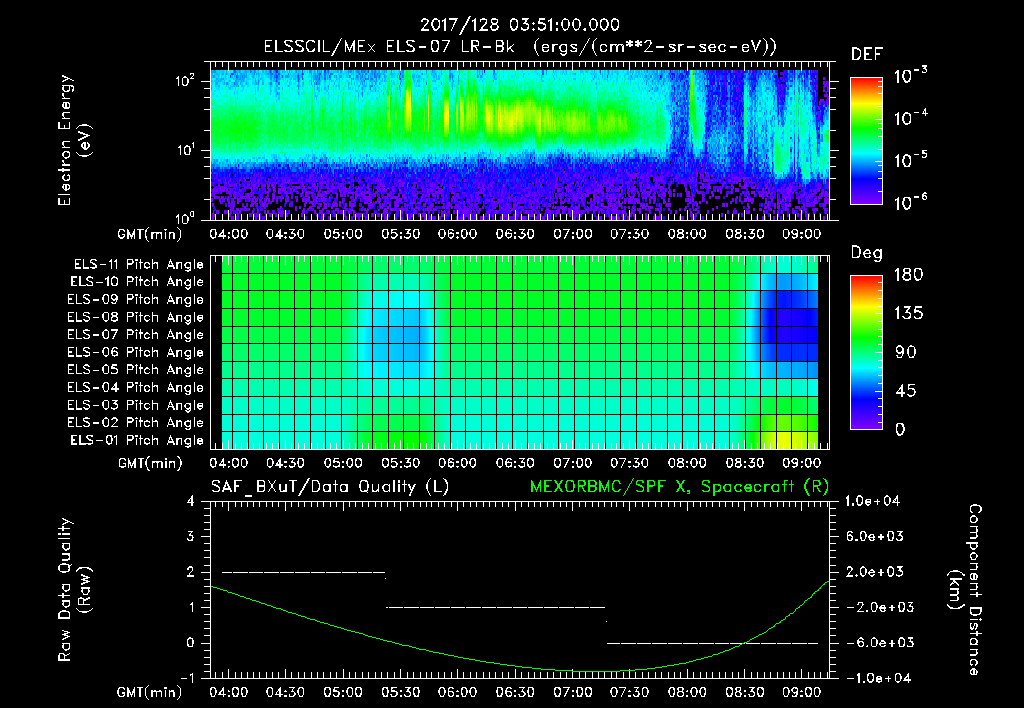1024x708 pixels.
Task: Select the ELS-11 Pitch Angle row label
Action: [x=138, y=265]
